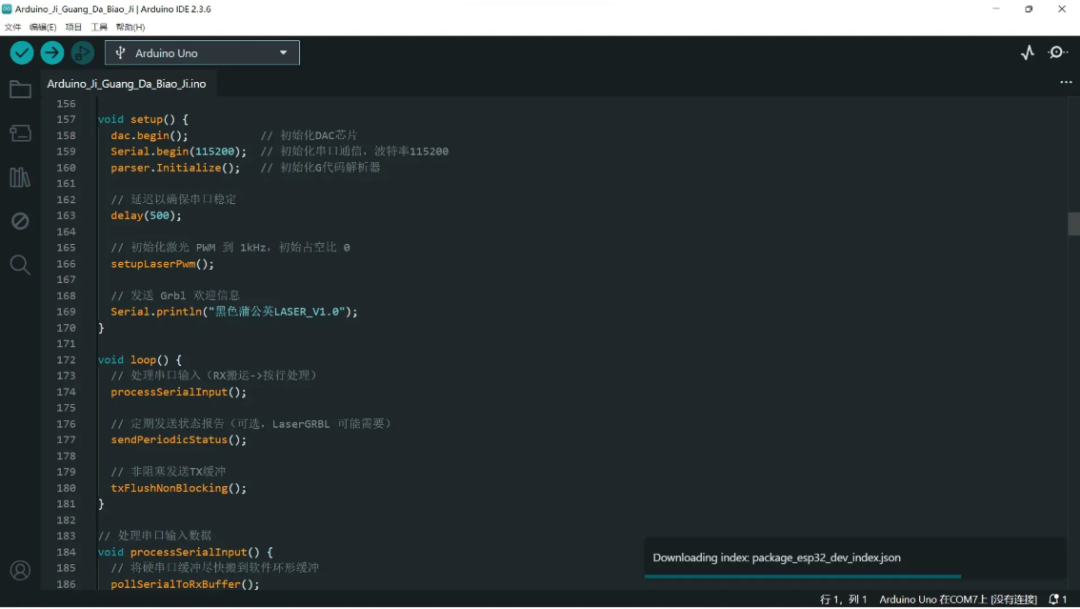Select the Arduino_Ji_Guang_Da_Biao_Ji.ino tab
Screen dimensions: 1080x609
[x=127, y=84]
